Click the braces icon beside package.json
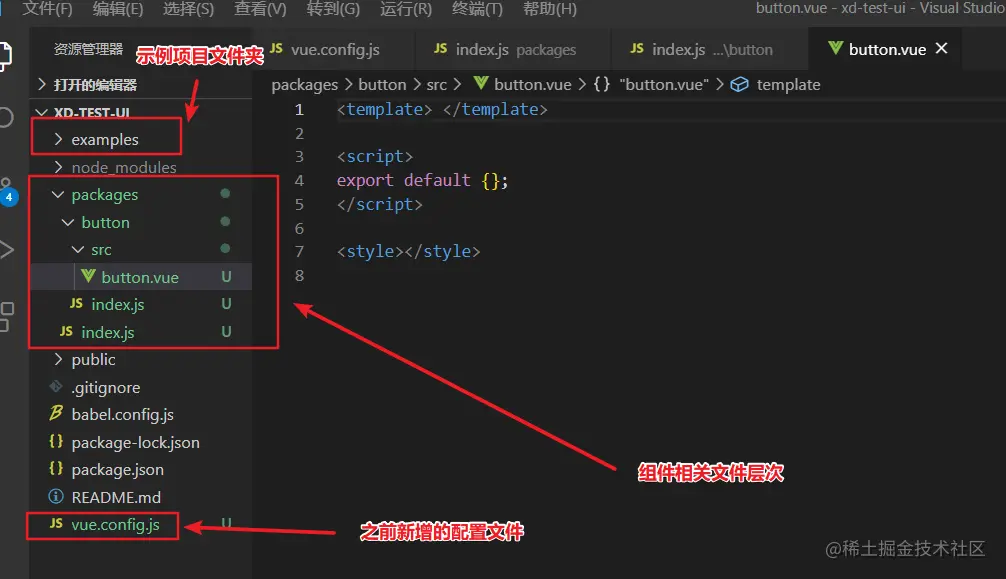1006x579 pixels. point(56,469)
